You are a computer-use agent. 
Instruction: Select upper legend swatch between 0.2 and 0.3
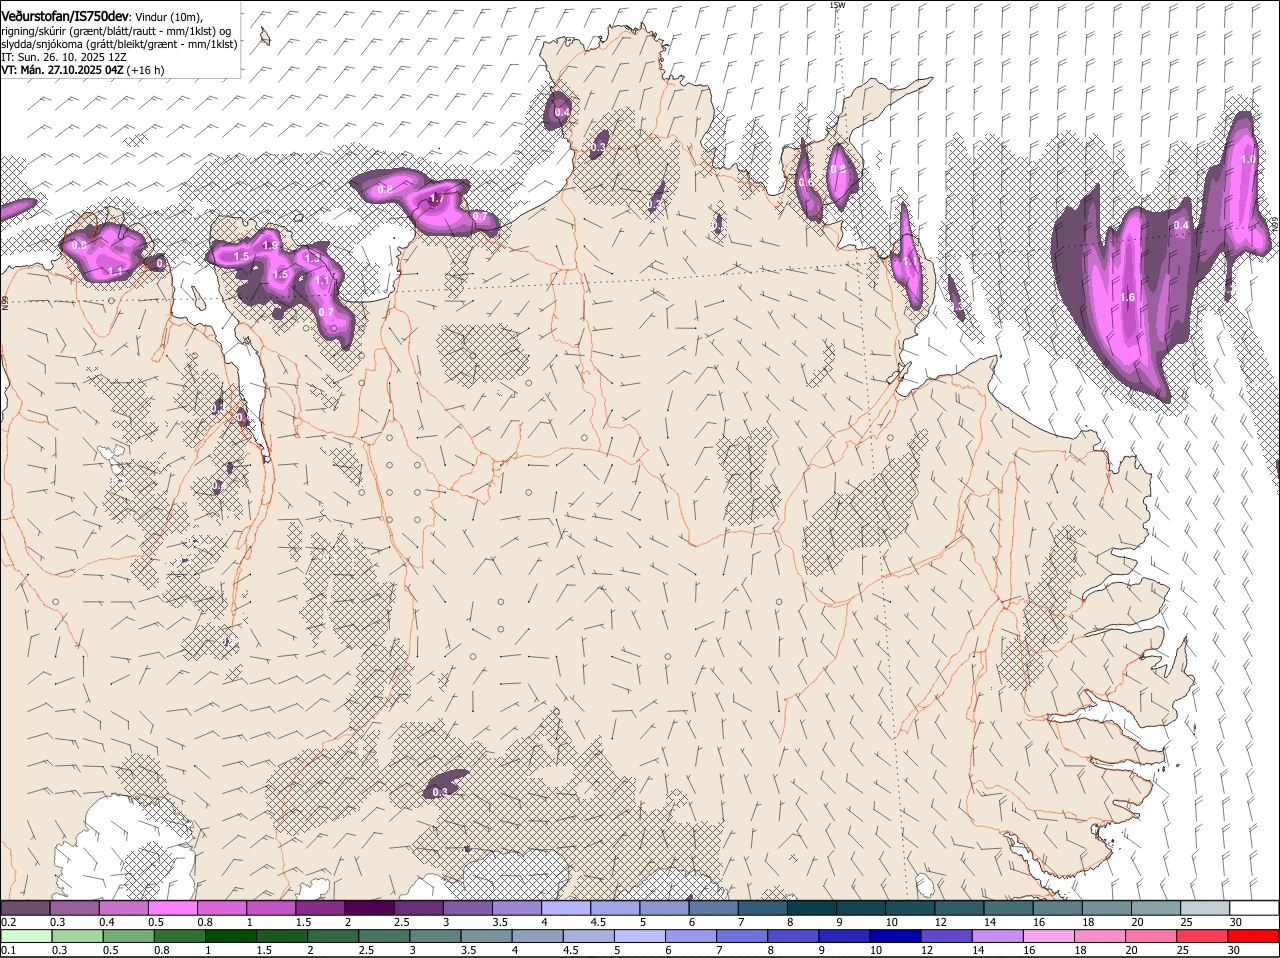[x=25, y=908]
